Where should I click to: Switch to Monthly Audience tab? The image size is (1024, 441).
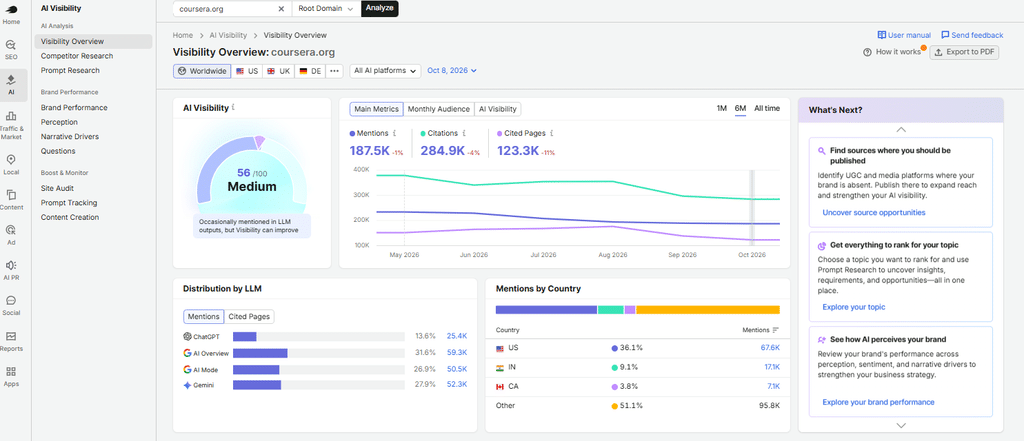(x=439, y=109)
